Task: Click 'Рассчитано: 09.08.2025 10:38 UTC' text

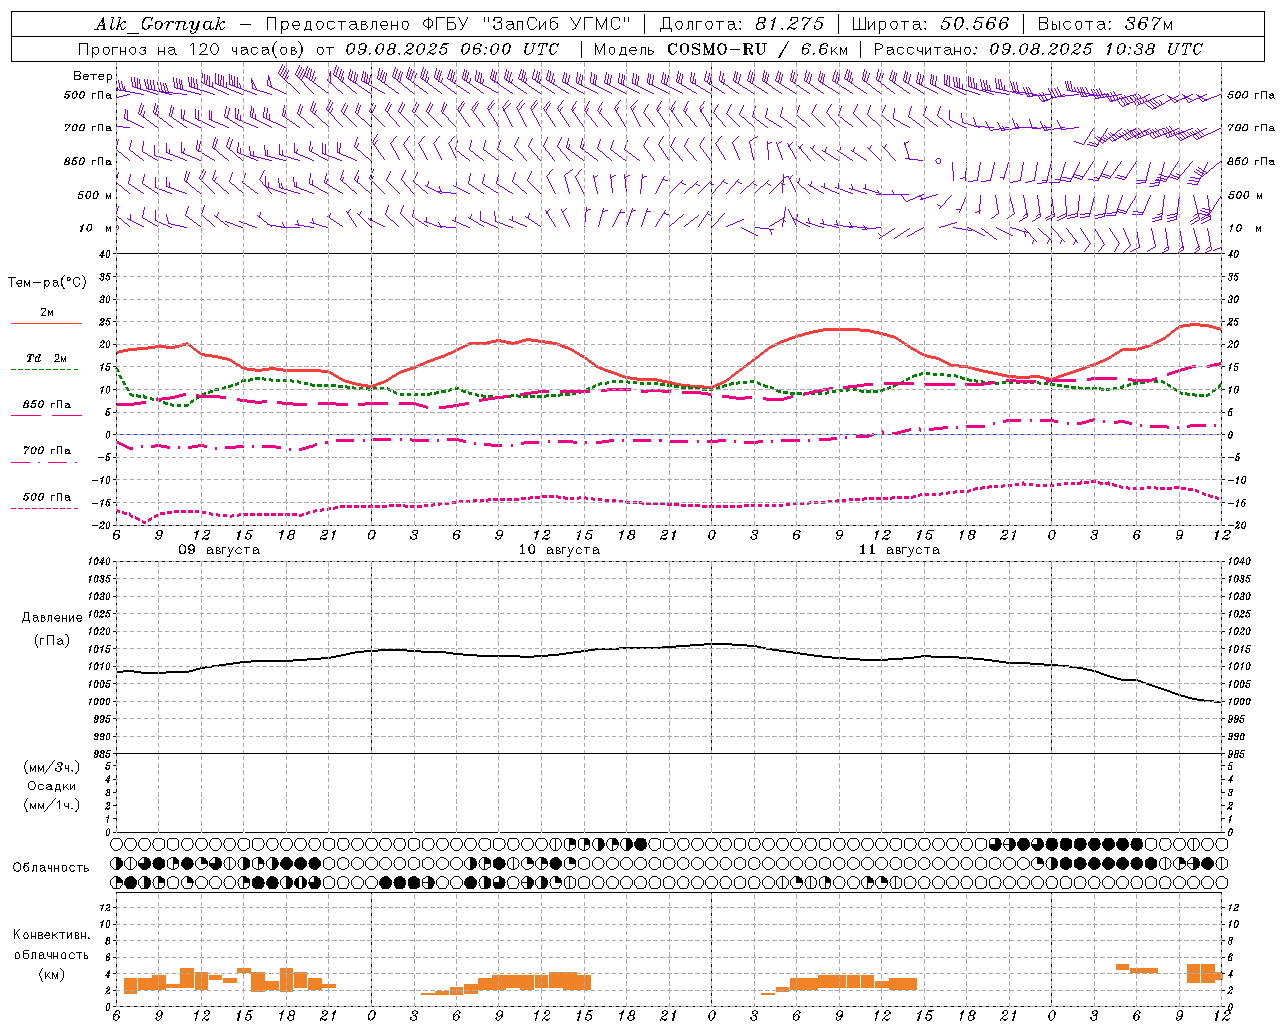Action: click(x=1038, y=49)
